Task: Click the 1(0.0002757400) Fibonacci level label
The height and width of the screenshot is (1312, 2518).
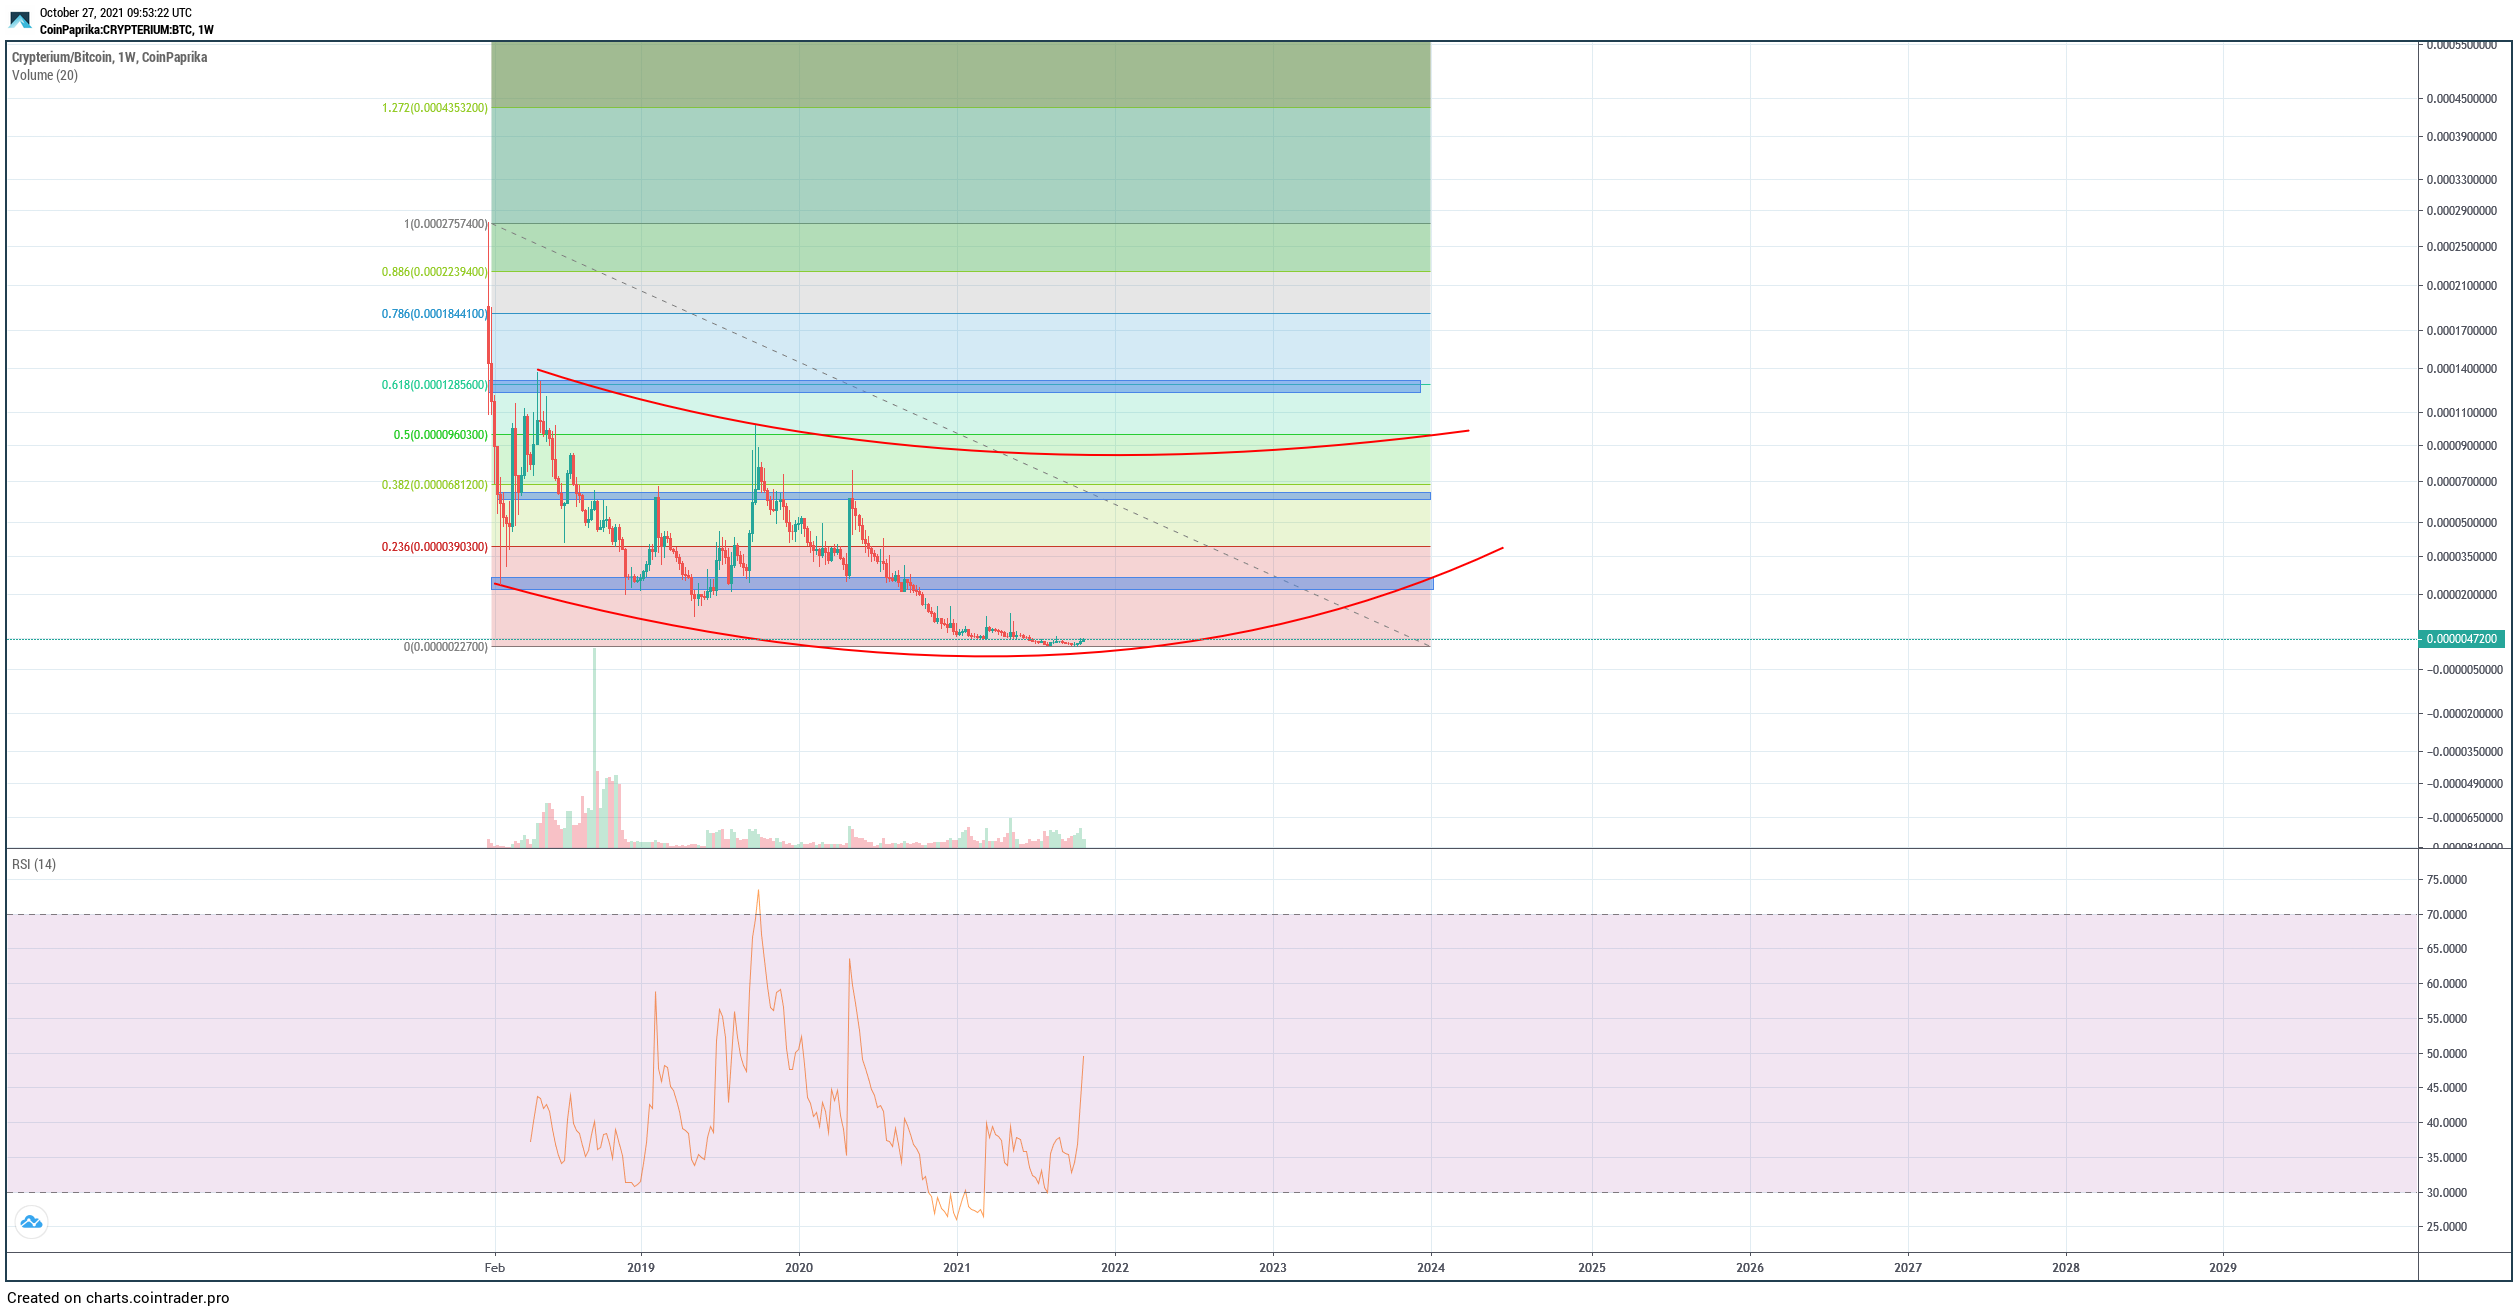Action: 445,224
